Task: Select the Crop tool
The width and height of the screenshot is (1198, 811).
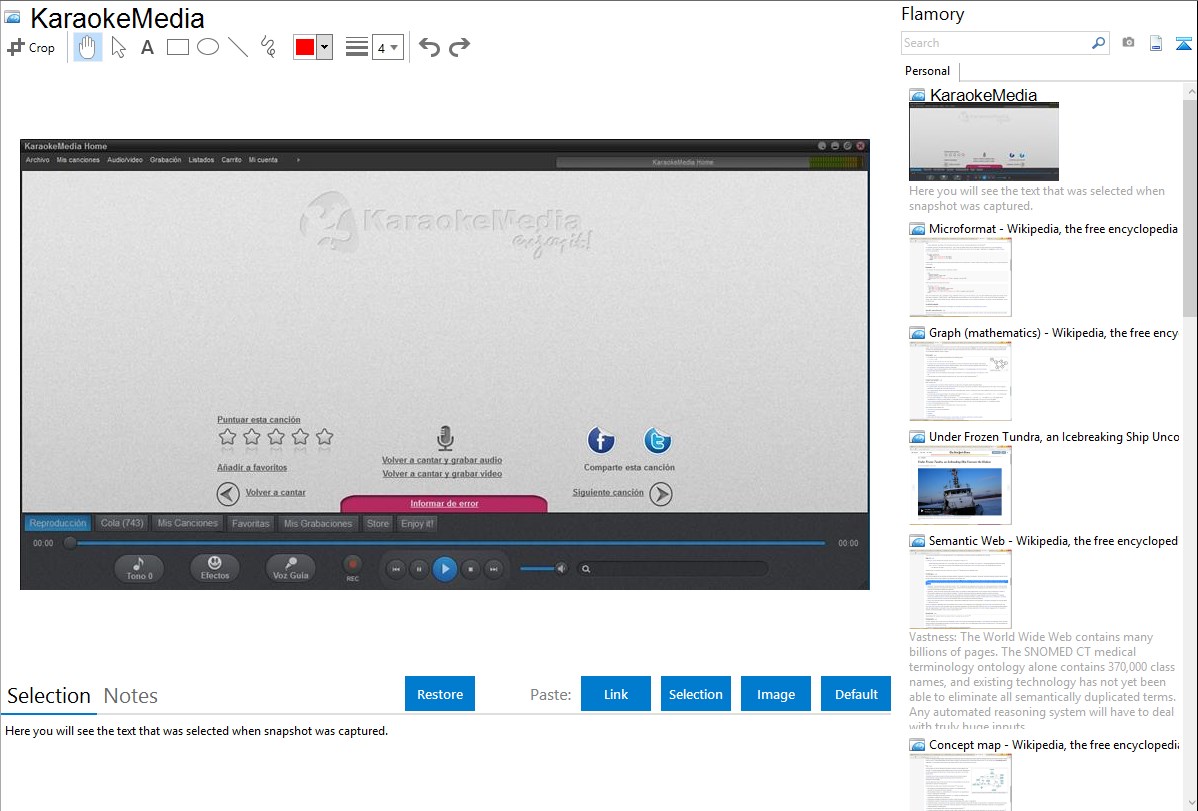Action: [x=31, y=47]
